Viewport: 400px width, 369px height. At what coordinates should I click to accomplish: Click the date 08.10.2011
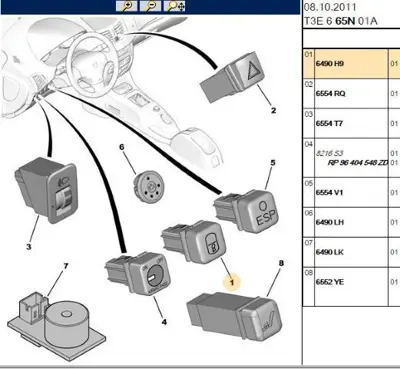coord(330,7)
